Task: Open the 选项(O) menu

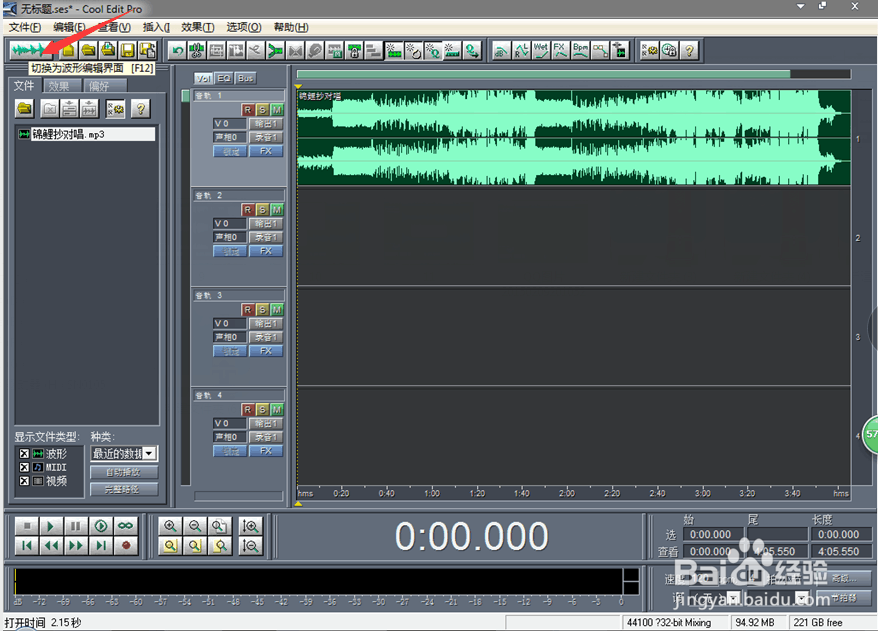Action: pyautogui.click(x=244, y=27)
